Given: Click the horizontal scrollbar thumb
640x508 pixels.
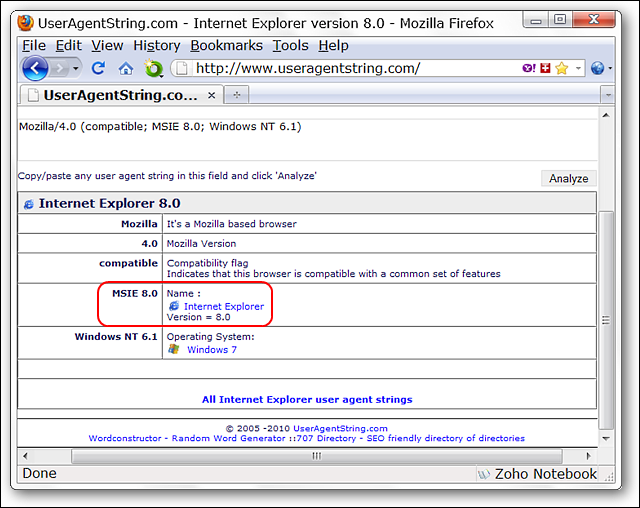Looking at the screenshot, I should coord(317,455).
